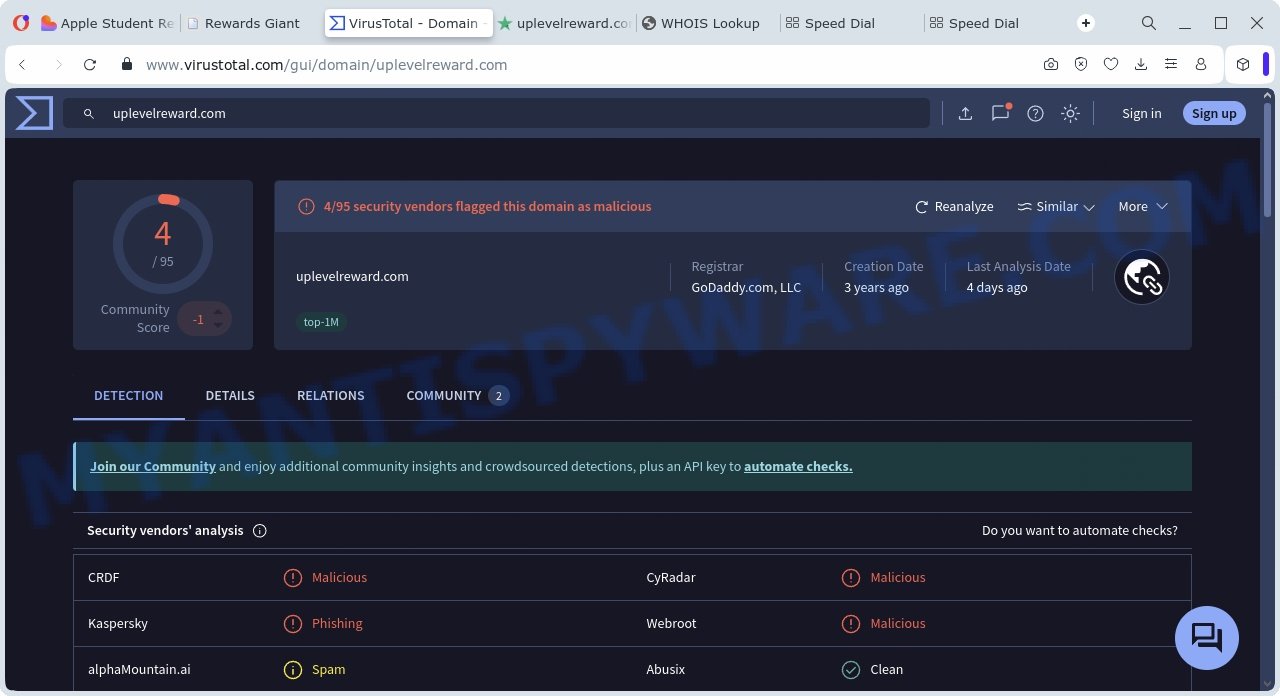1280x696 pixels.
Task: Downvote the community score
Action: (218, 326)
